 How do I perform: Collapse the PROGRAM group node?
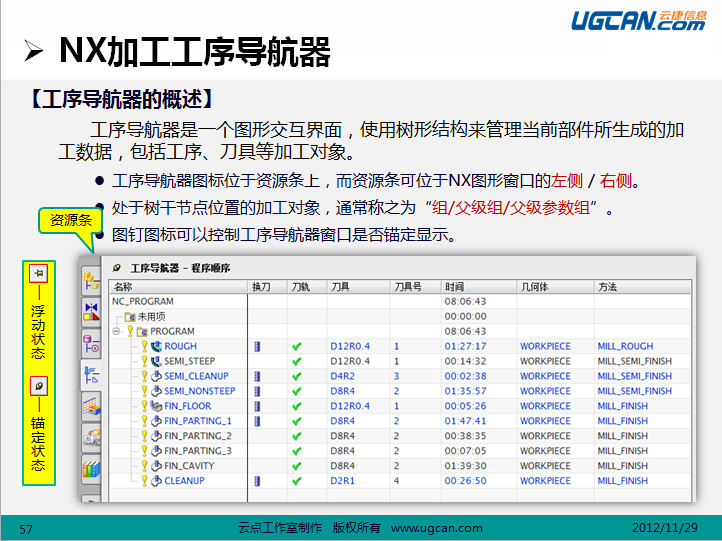[117, 331]
